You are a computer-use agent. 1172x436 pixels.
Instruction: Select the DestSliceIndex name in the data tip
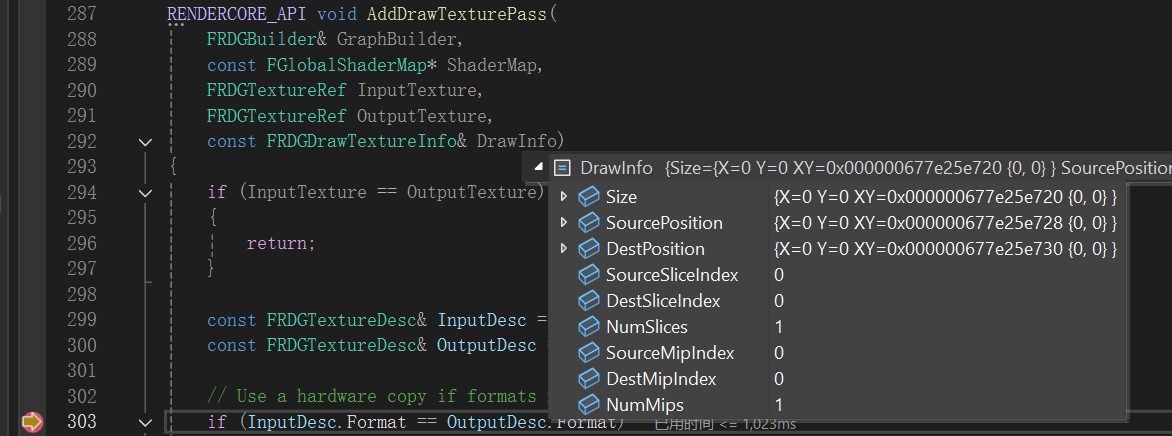pyautogui.click(x=663, y=301)
